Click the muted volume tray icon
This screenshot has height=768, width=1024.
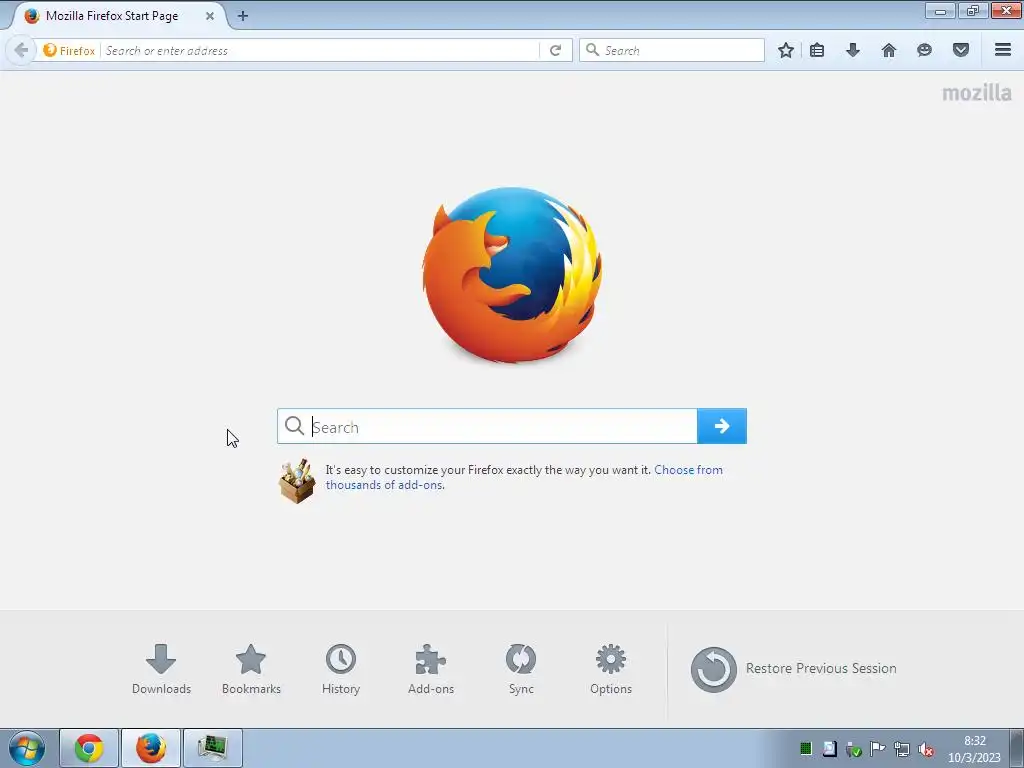tap(925, 749)
